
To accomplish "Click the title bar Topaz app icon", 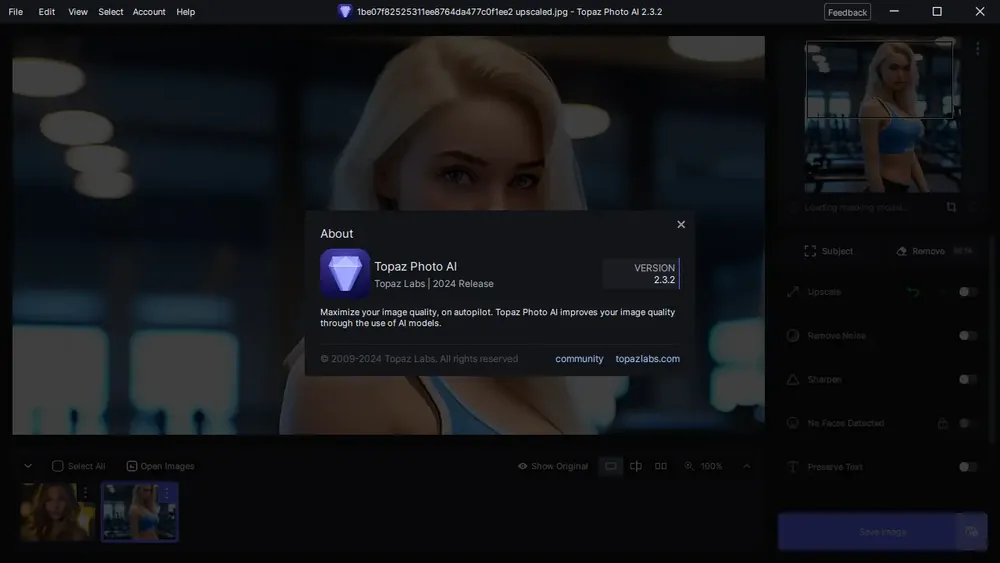I will point(344,11).
